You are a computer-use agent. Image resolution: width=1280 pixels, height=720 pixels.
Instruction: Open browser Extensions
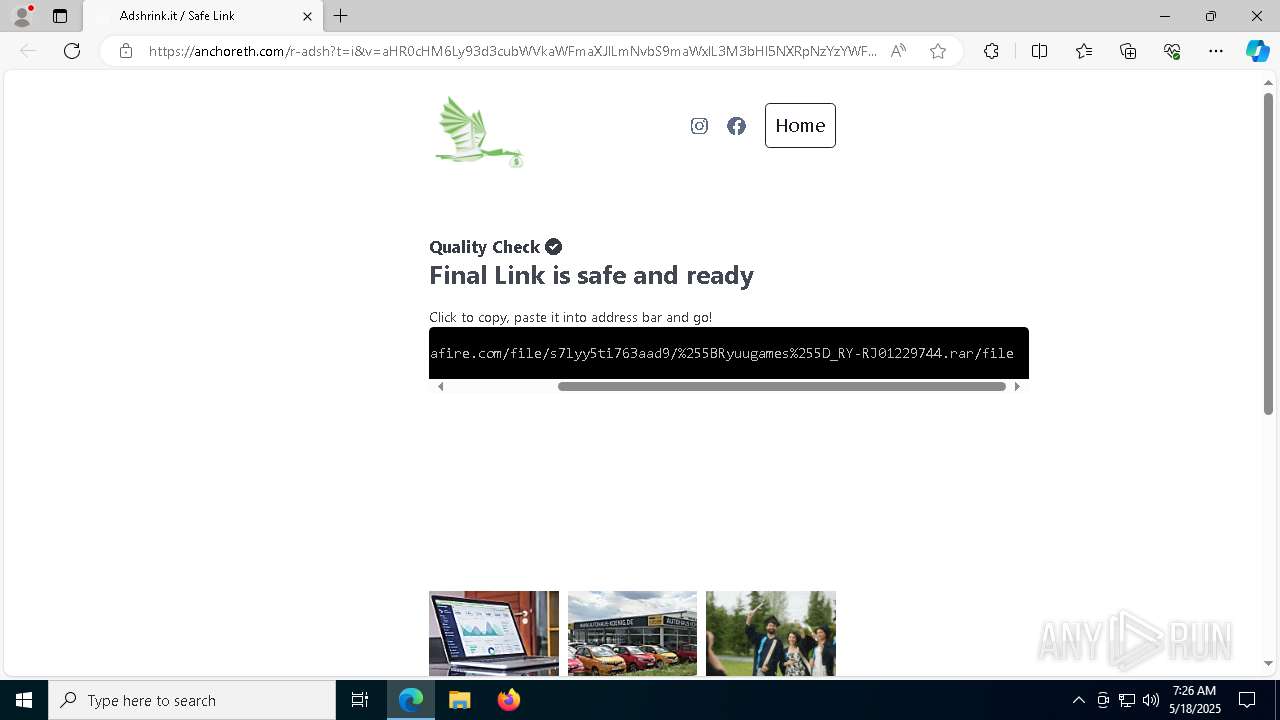tap(991, 51)
